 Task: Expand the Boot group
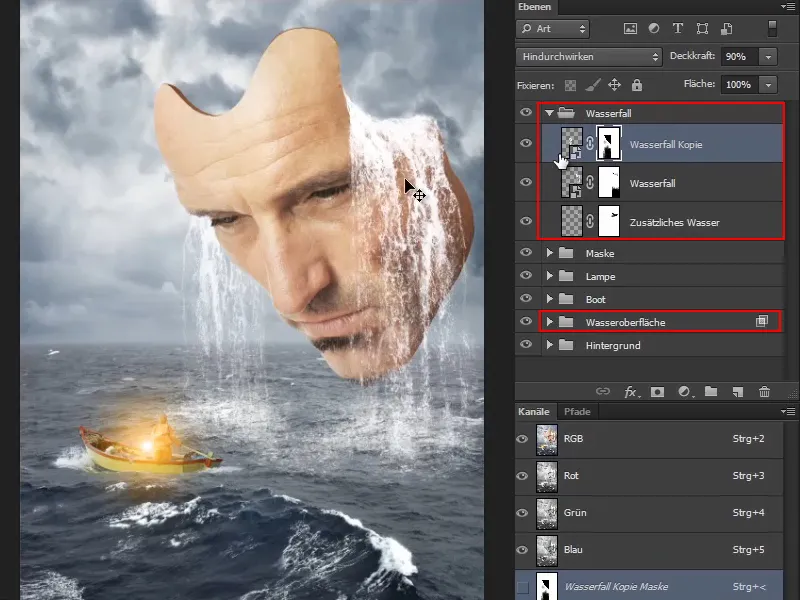point(549,298)
